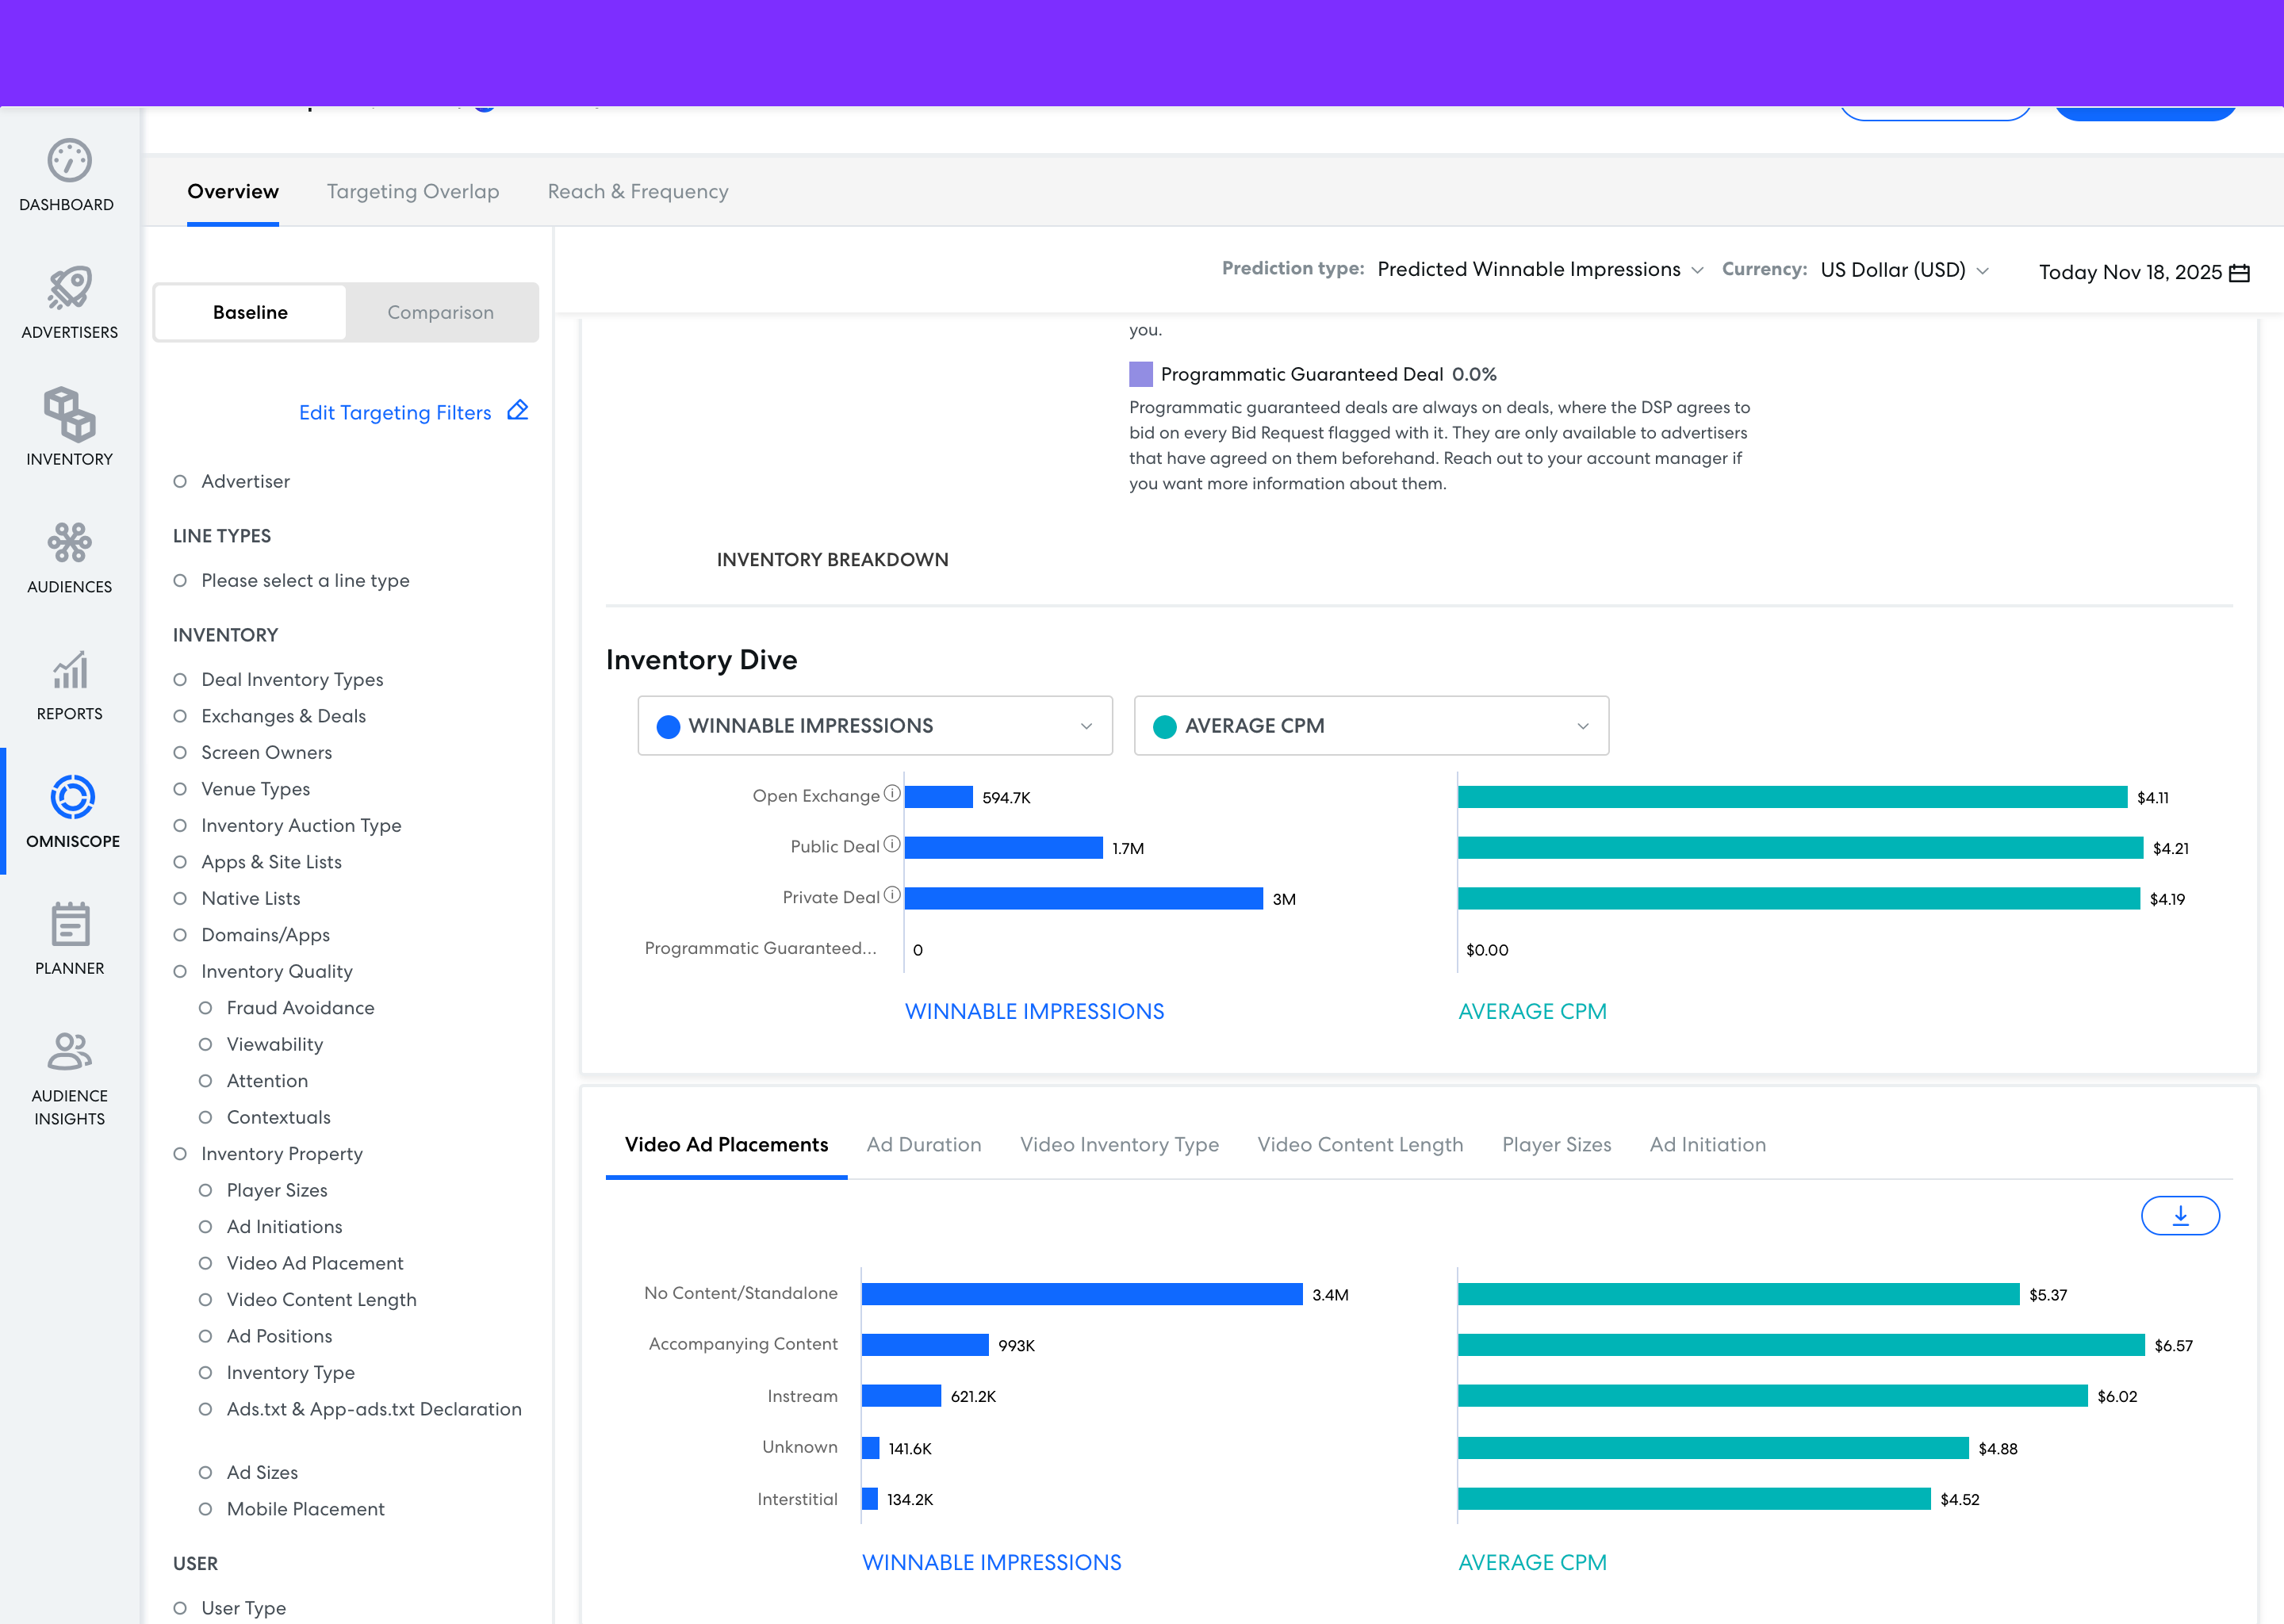Viewport: 2284px width, 1624px height.
Task: Select the Comparison toggle option
Action: [x=440, y=313]
